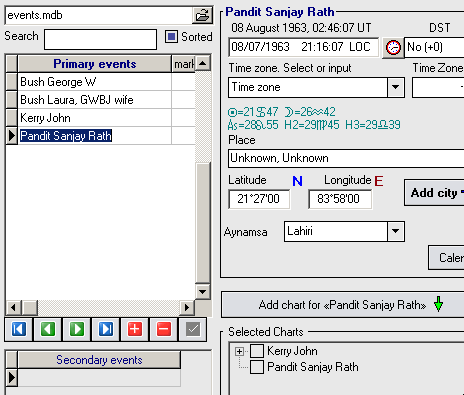Open the events.mdb file browser folder icon
This screenshot has height=395, width=464.
pos(202,15)
